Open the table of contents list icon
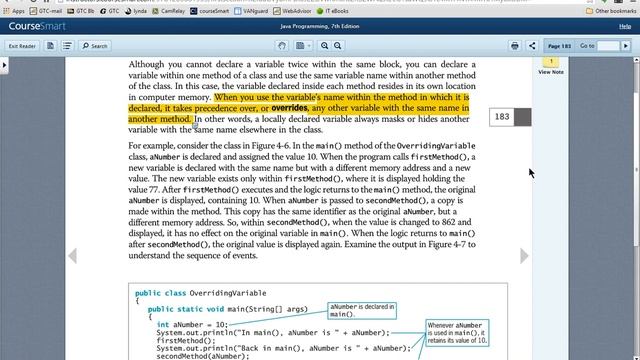 point(67,46)
